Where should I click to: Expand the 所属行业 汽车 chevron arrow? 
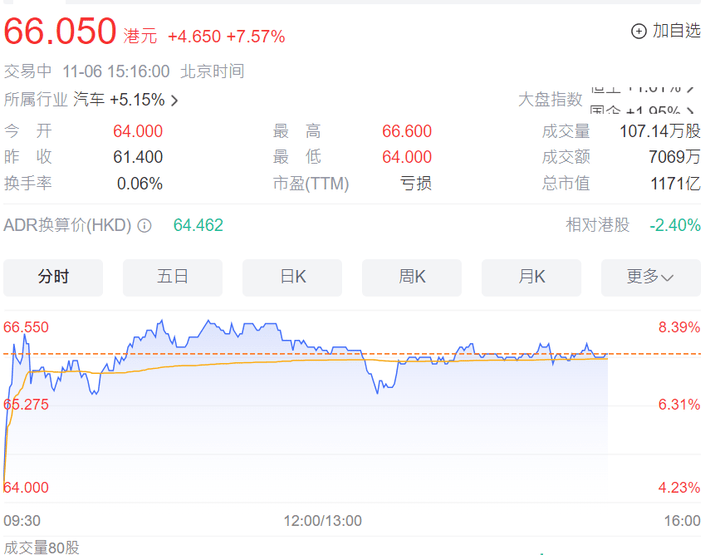175,100
